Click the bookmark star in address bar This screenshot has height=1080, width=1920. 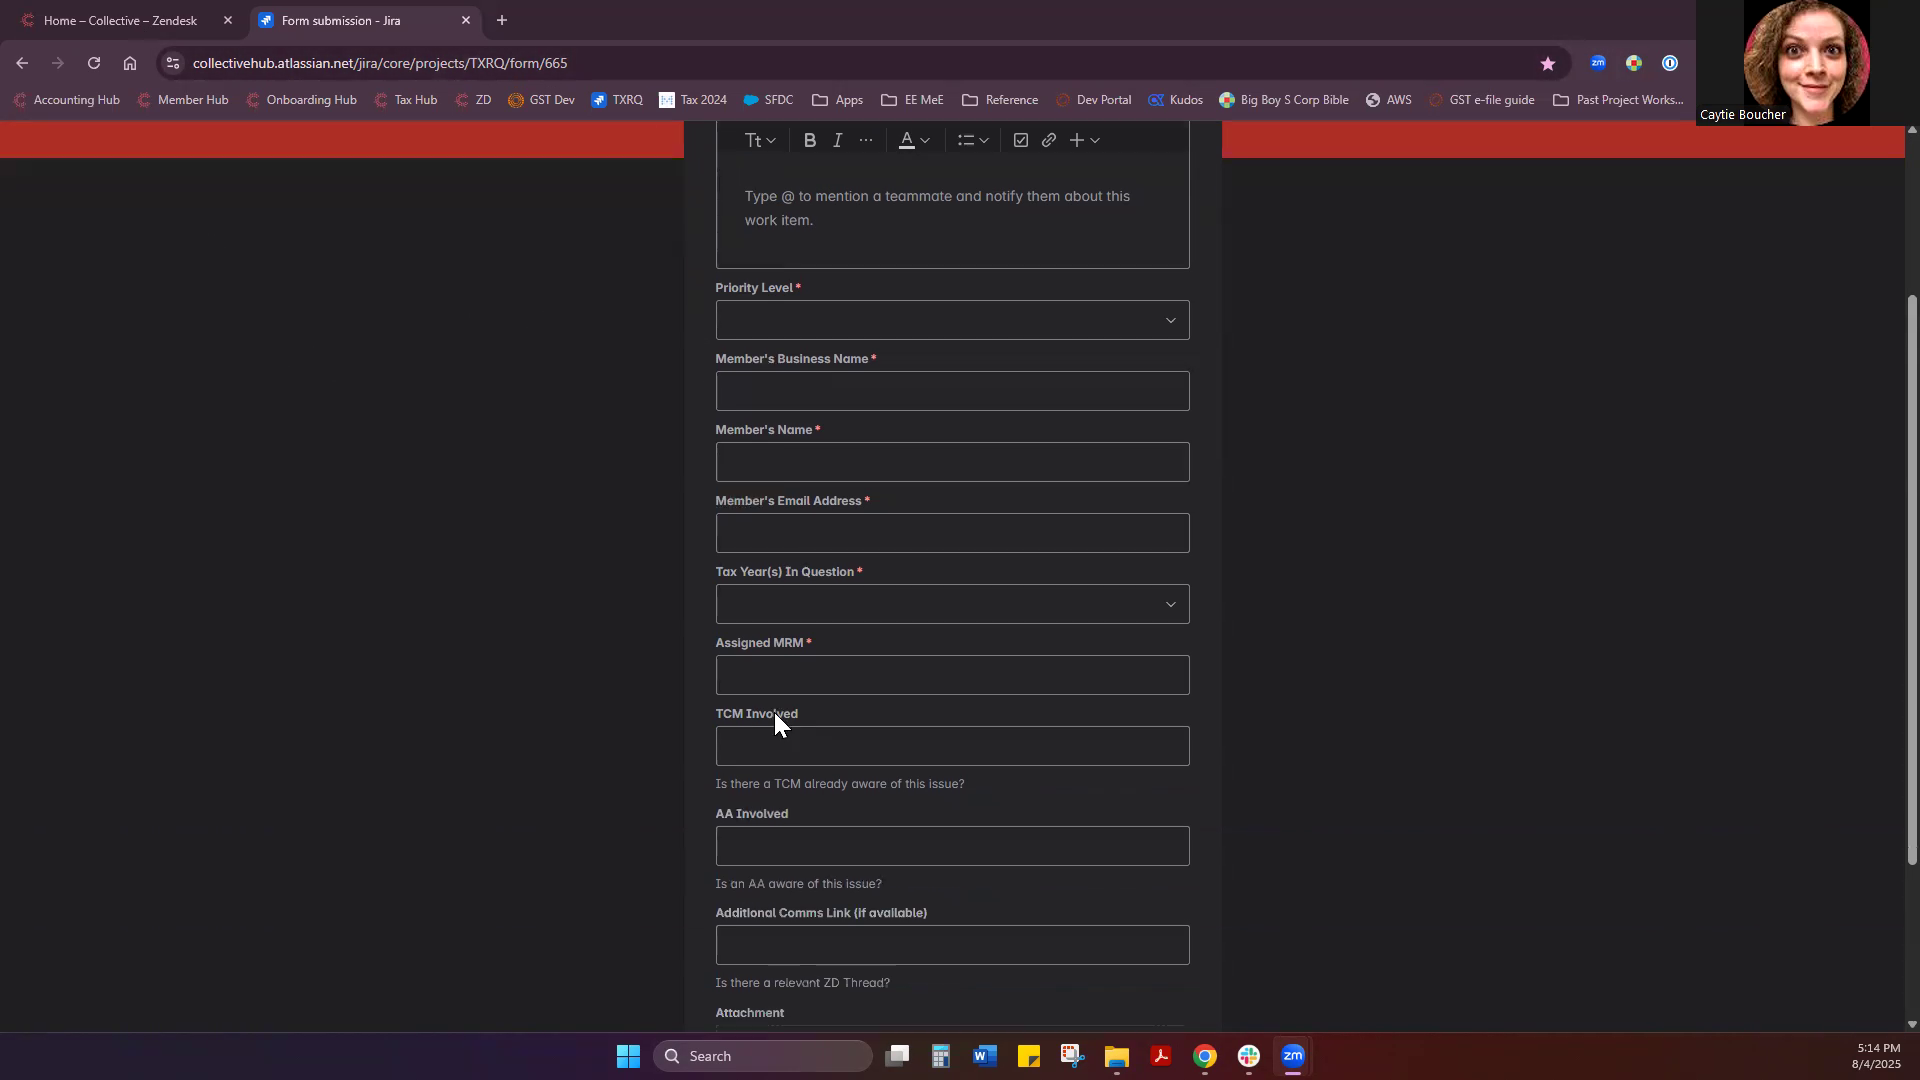(1547, 63)
